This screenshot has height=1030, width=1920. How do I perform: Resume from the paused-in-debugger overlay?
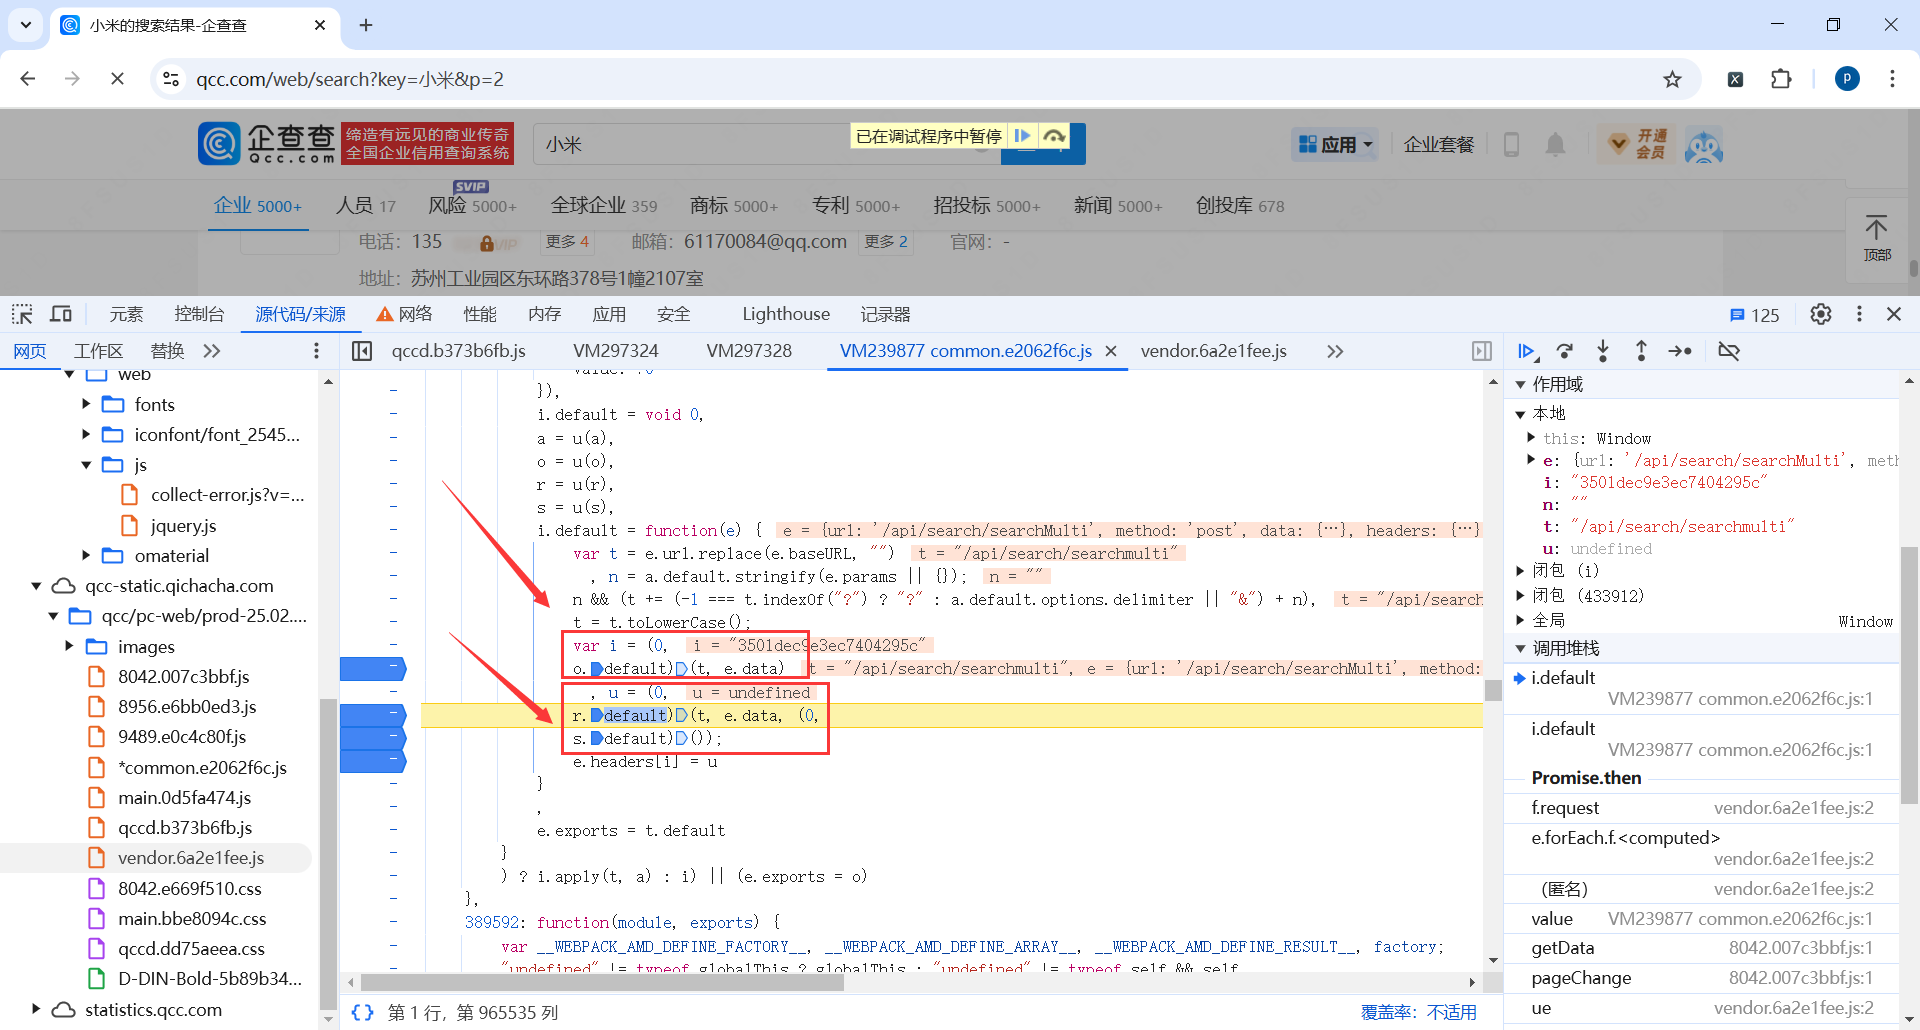tap(1022, 136)
